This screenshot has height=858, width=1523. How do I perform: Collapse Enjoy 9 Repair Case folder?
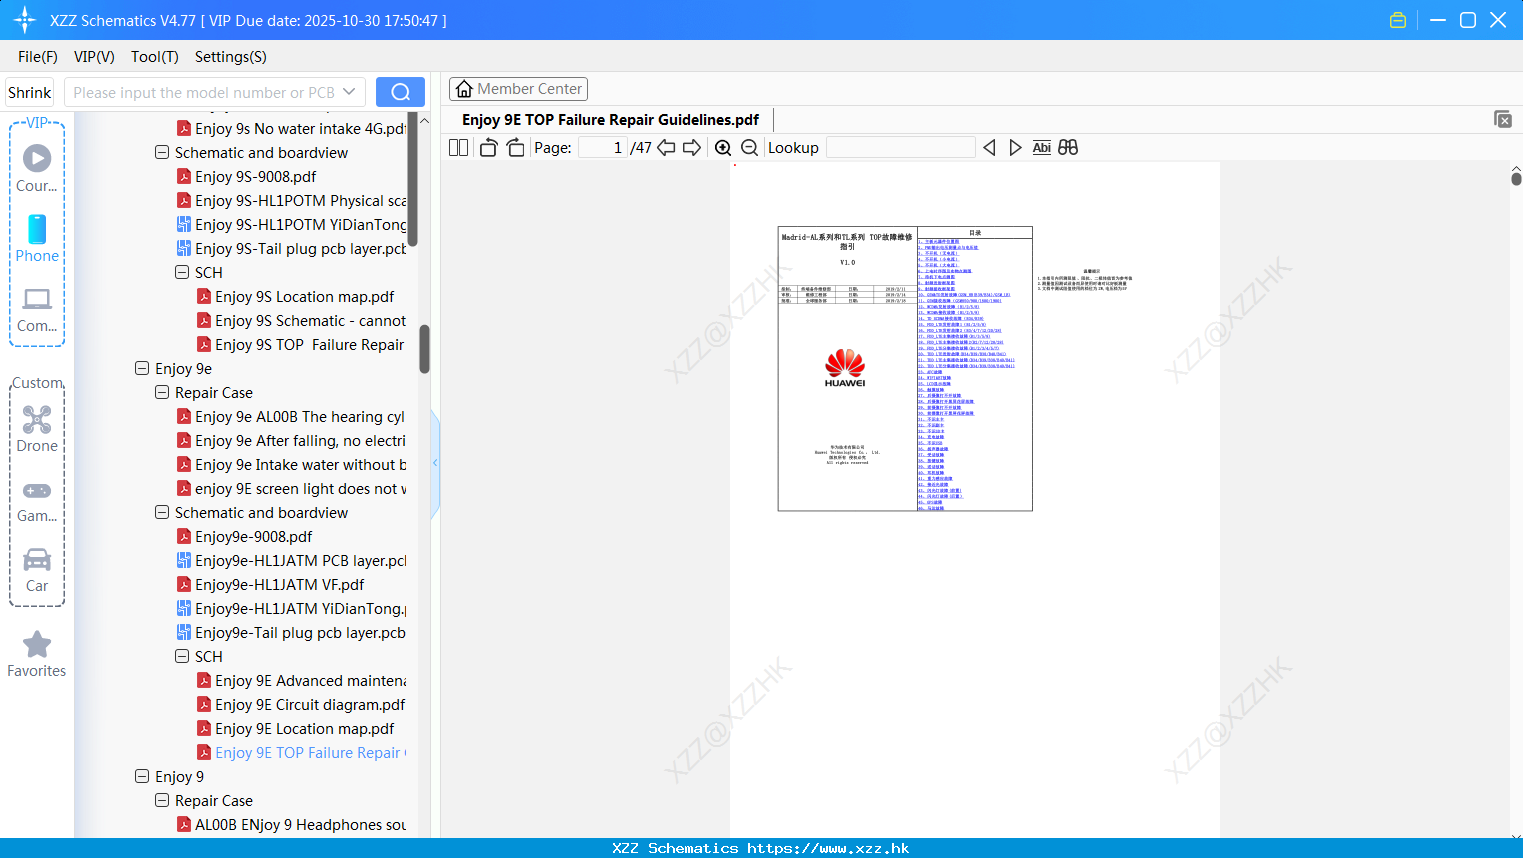(162, 800)
